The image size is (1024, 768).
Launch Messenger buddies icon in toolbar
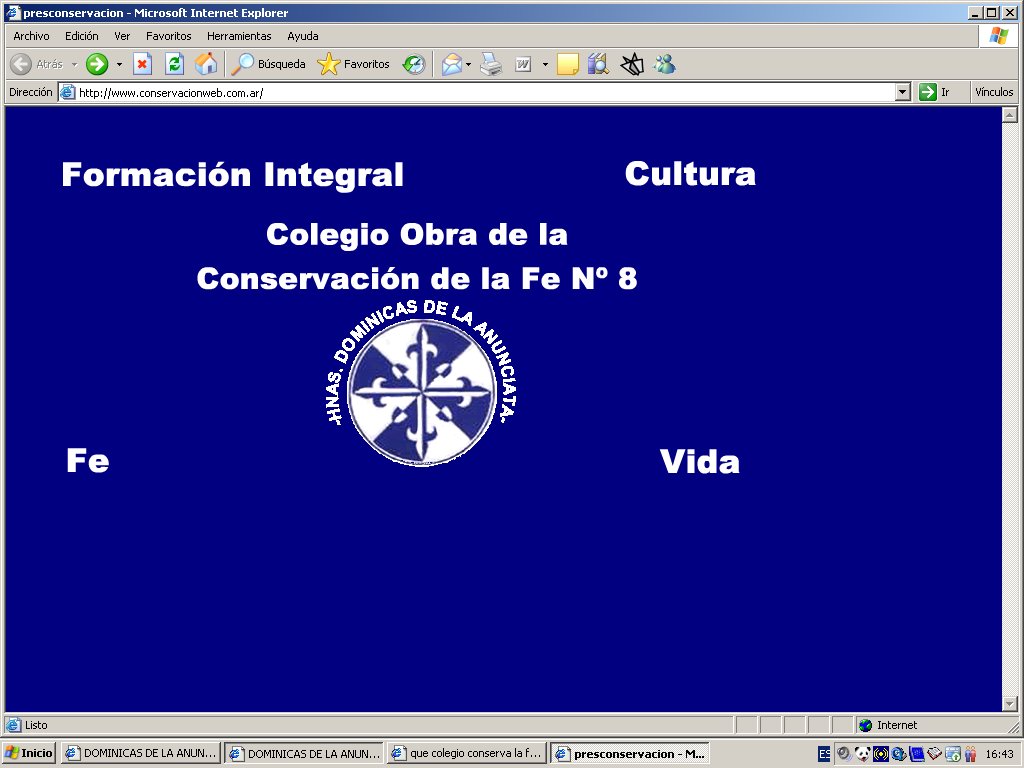click(665, 64)
